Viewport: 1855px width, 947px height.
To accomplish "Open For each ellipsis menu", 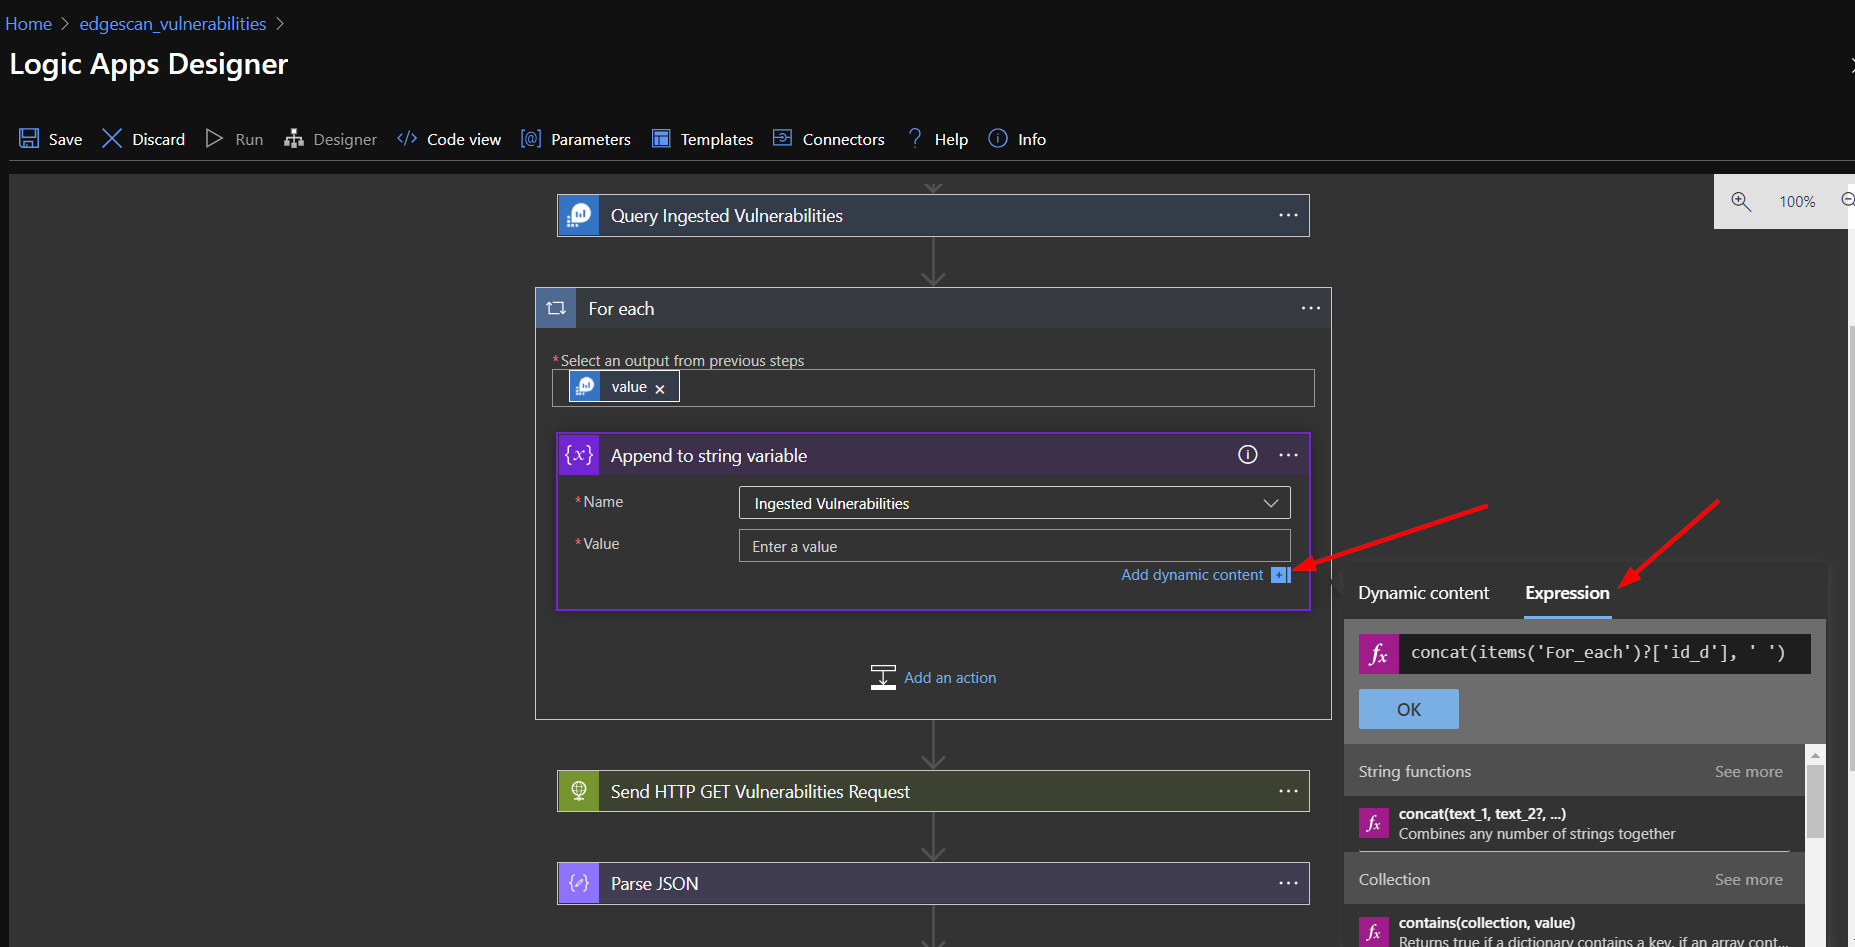I will click(1310, 308).
